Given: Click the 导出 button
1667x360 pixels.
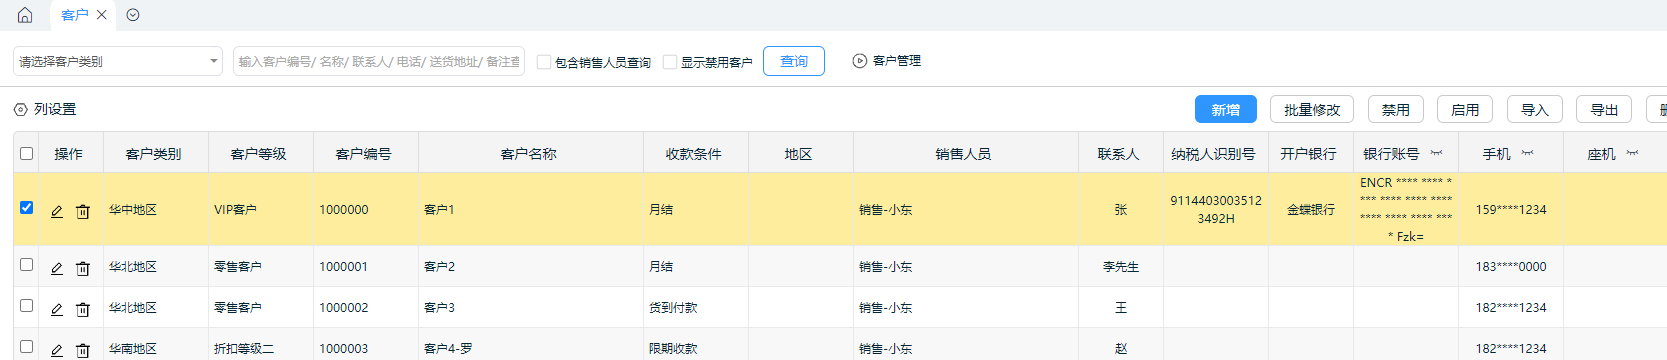Looking at the screenshot, I should tap(1604, 109).
